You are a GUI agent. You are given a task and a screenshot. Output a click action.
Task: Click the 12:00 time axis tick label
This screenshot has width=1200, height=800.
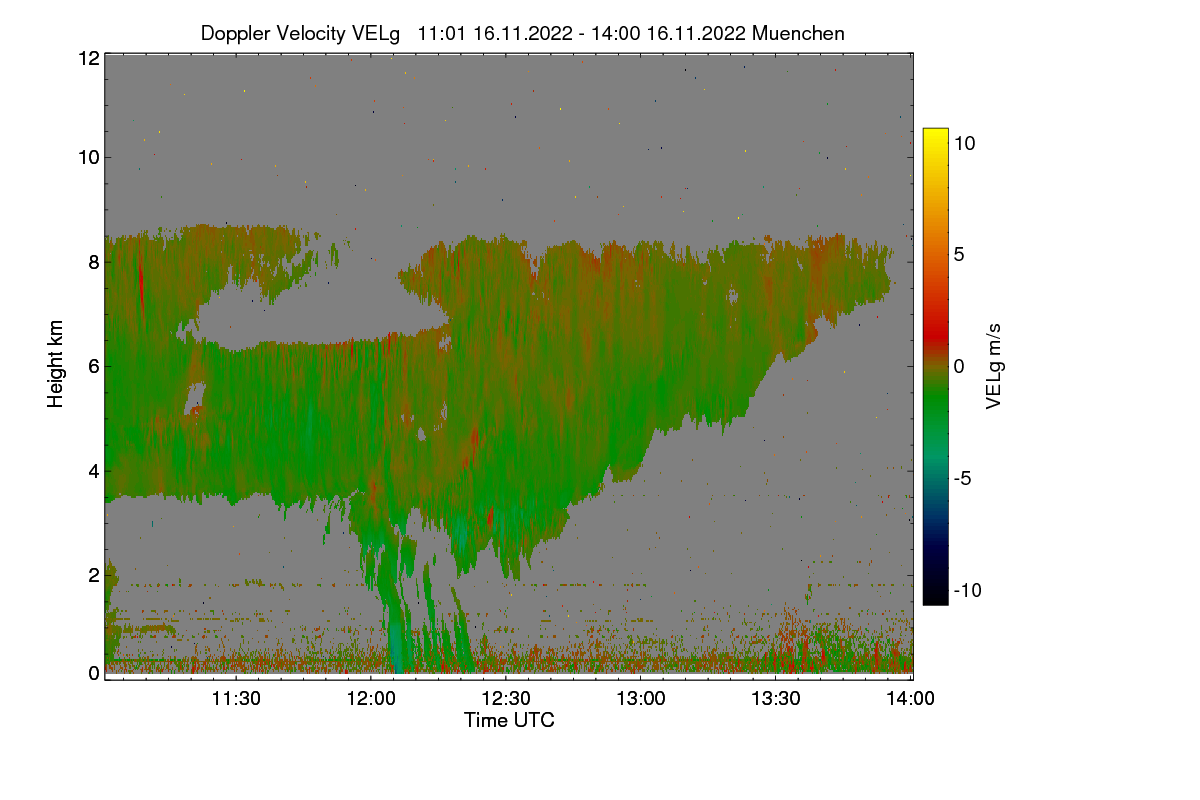click(x=371, y=699)
